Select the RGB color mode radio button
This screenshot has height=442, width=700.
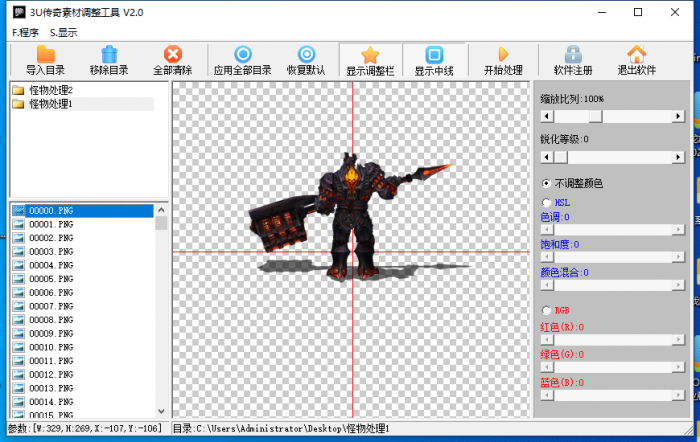(x=545, y=310)
